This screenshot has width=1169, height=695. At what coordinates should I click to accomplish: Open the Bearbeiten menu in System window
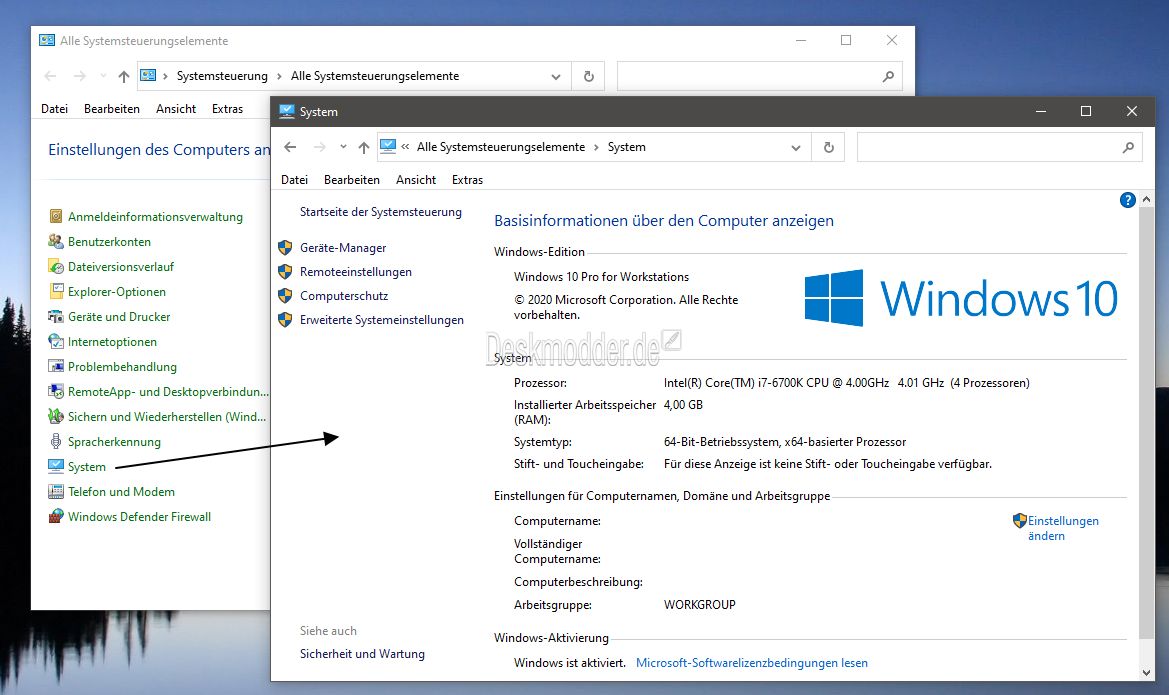pyautogui.click(x=352, y=180)
